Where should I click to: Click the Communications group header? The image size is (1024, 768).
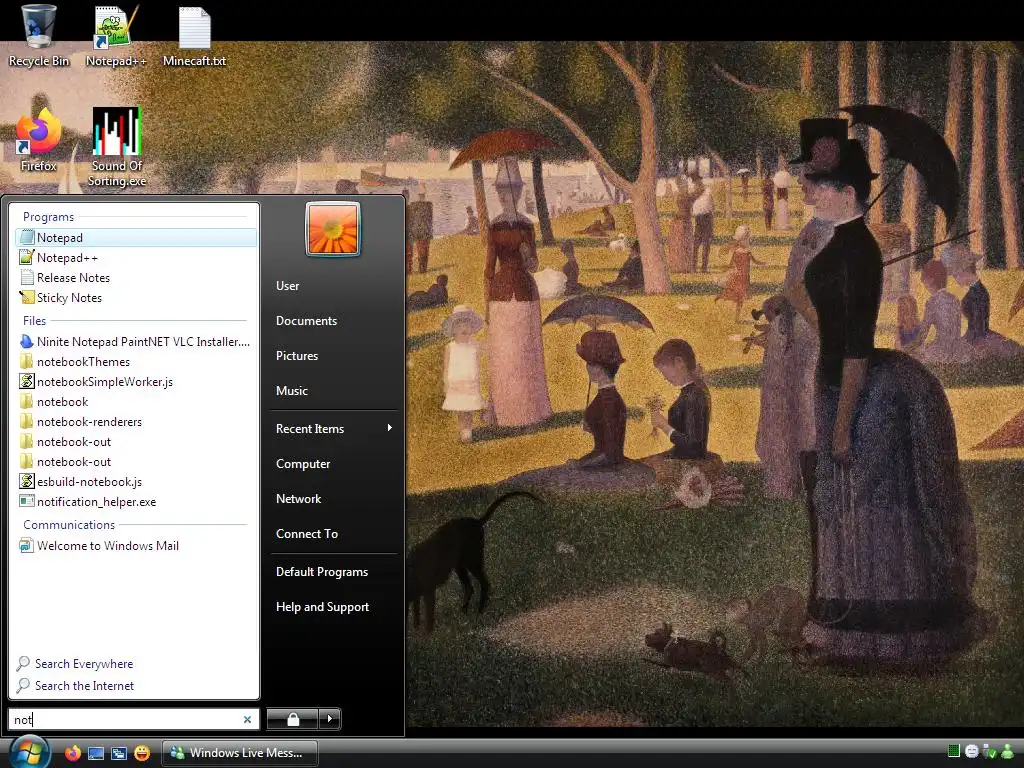click(x=69, y=525)
